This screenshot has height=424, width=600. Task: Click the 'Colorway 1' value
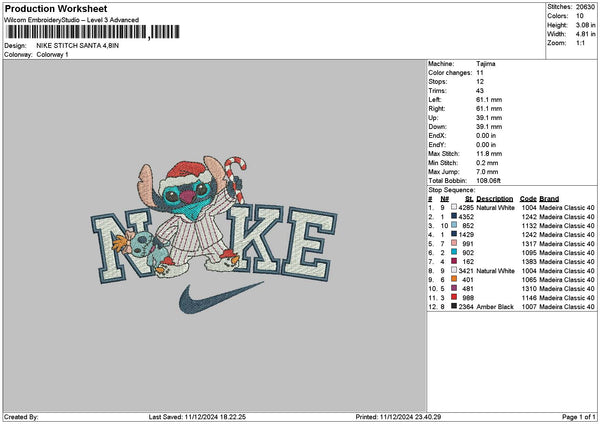(52, 55)
